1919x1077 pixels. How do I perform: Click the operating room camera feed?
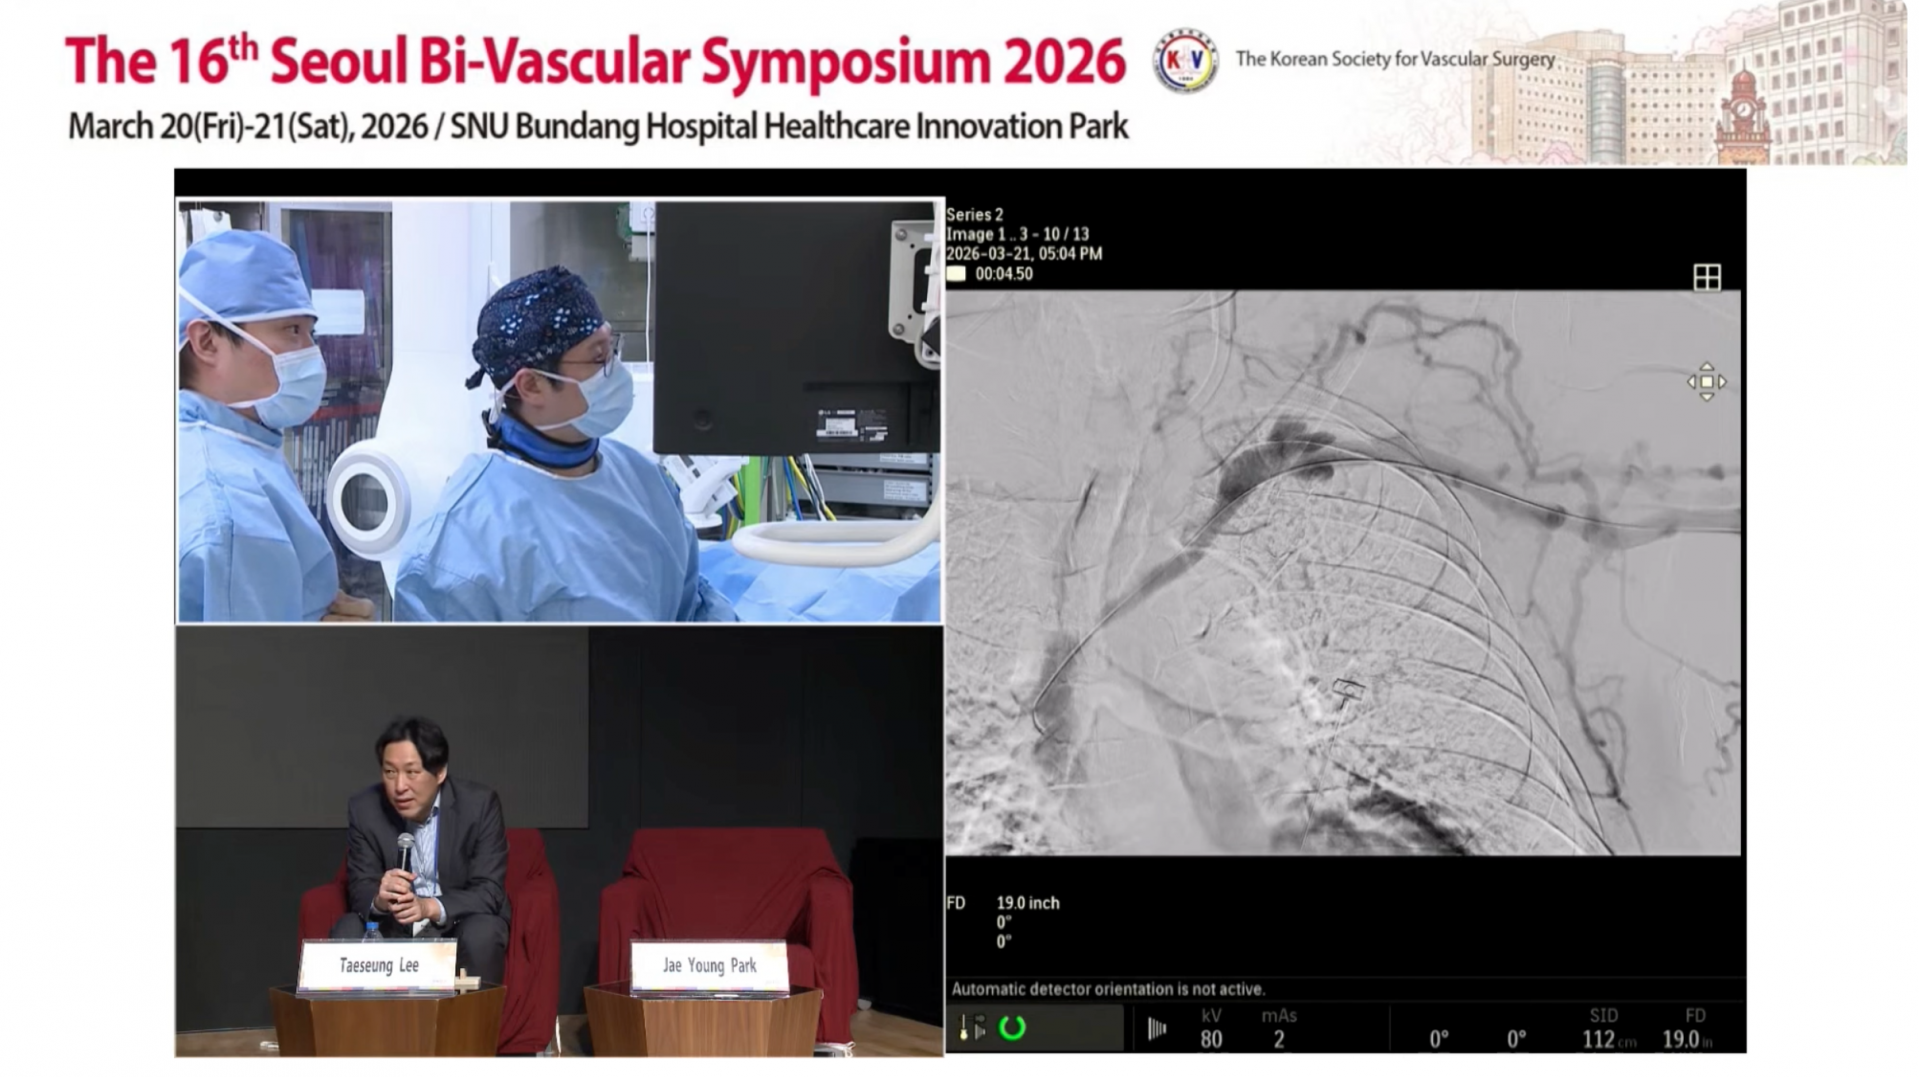point(560,411)
